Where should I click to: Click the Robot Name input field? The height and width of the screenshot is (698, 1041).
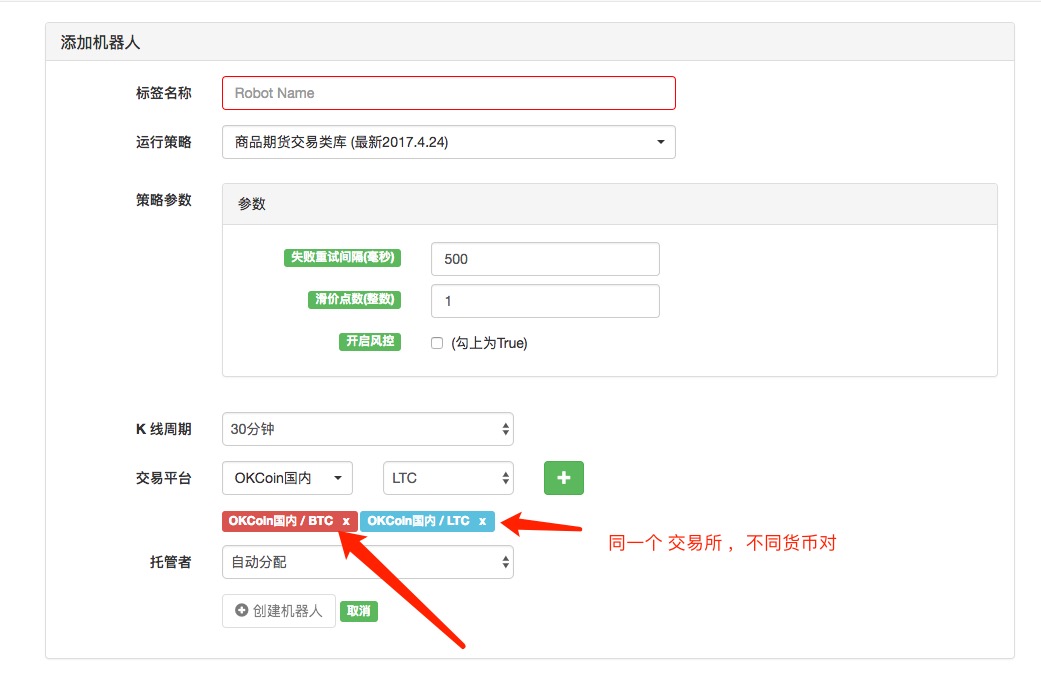(x=449, y=93)
